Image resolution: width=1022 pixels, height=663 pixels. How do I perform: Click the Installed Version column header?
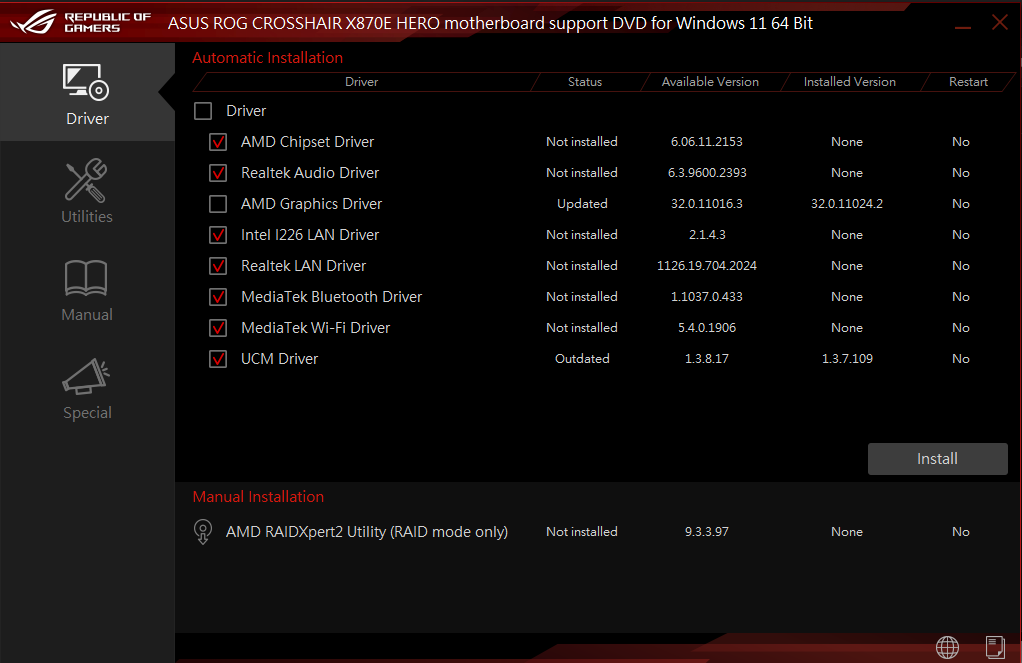[x=849, y=81]
